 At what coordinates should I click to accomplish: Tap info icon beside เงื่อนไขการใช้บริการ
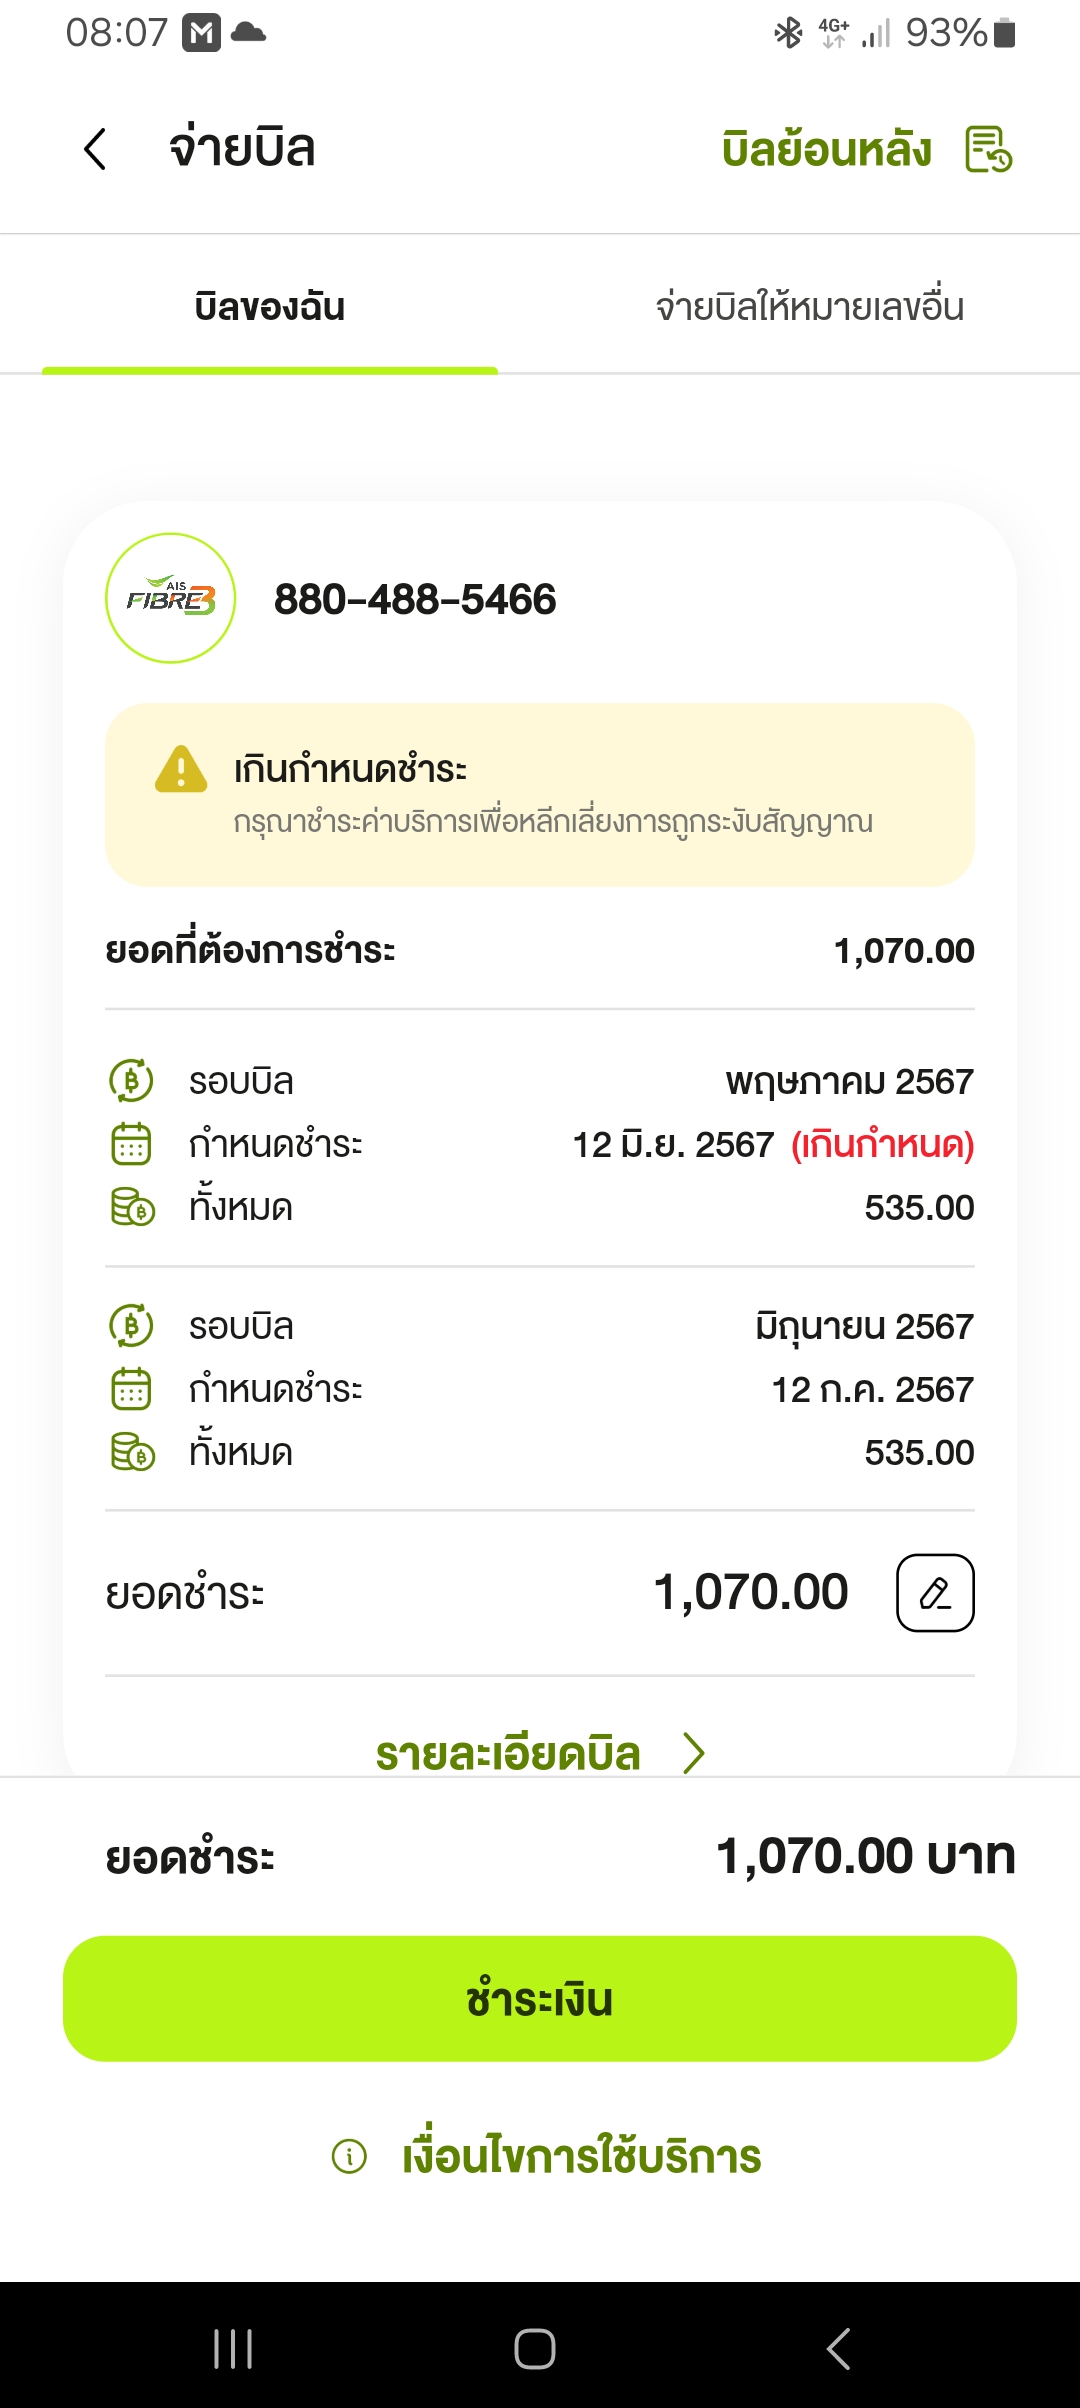click(349, 2156)
